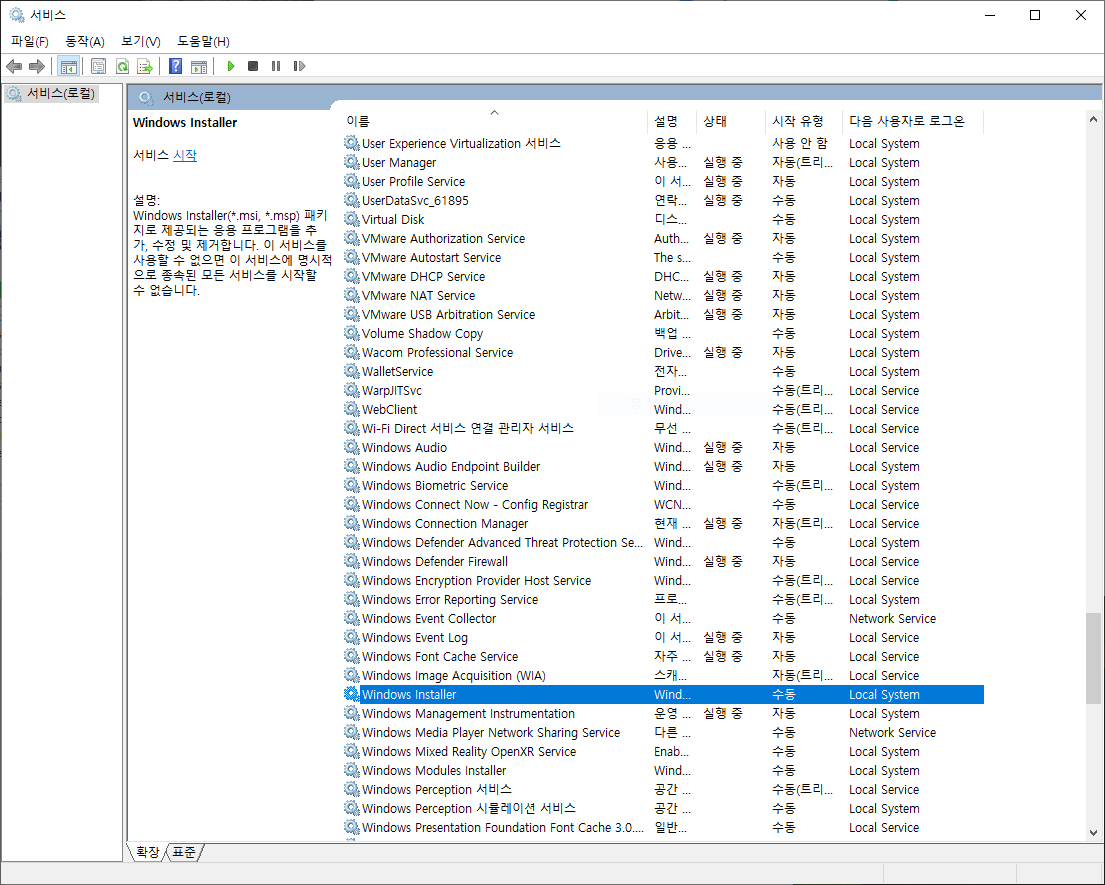This screenshot has height=885, width=1105.
Task: Click the gear icon of Volume Shadow Copy
Action: click(352, 333)
